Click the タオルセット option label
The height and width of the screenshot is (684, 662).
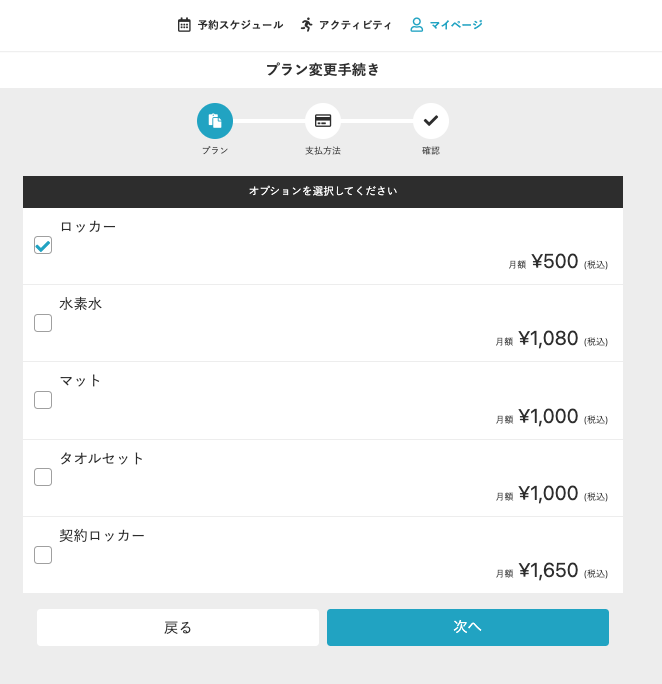pos(102,459)
